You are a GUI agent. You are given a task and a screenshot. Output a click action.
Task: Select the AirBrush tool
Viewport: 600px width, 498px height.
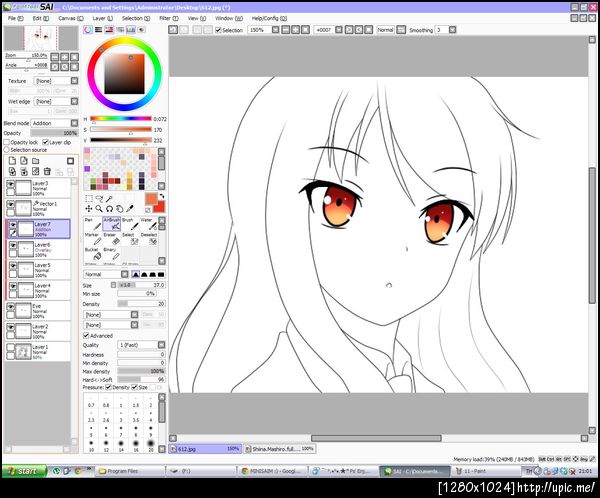(111, 224)
